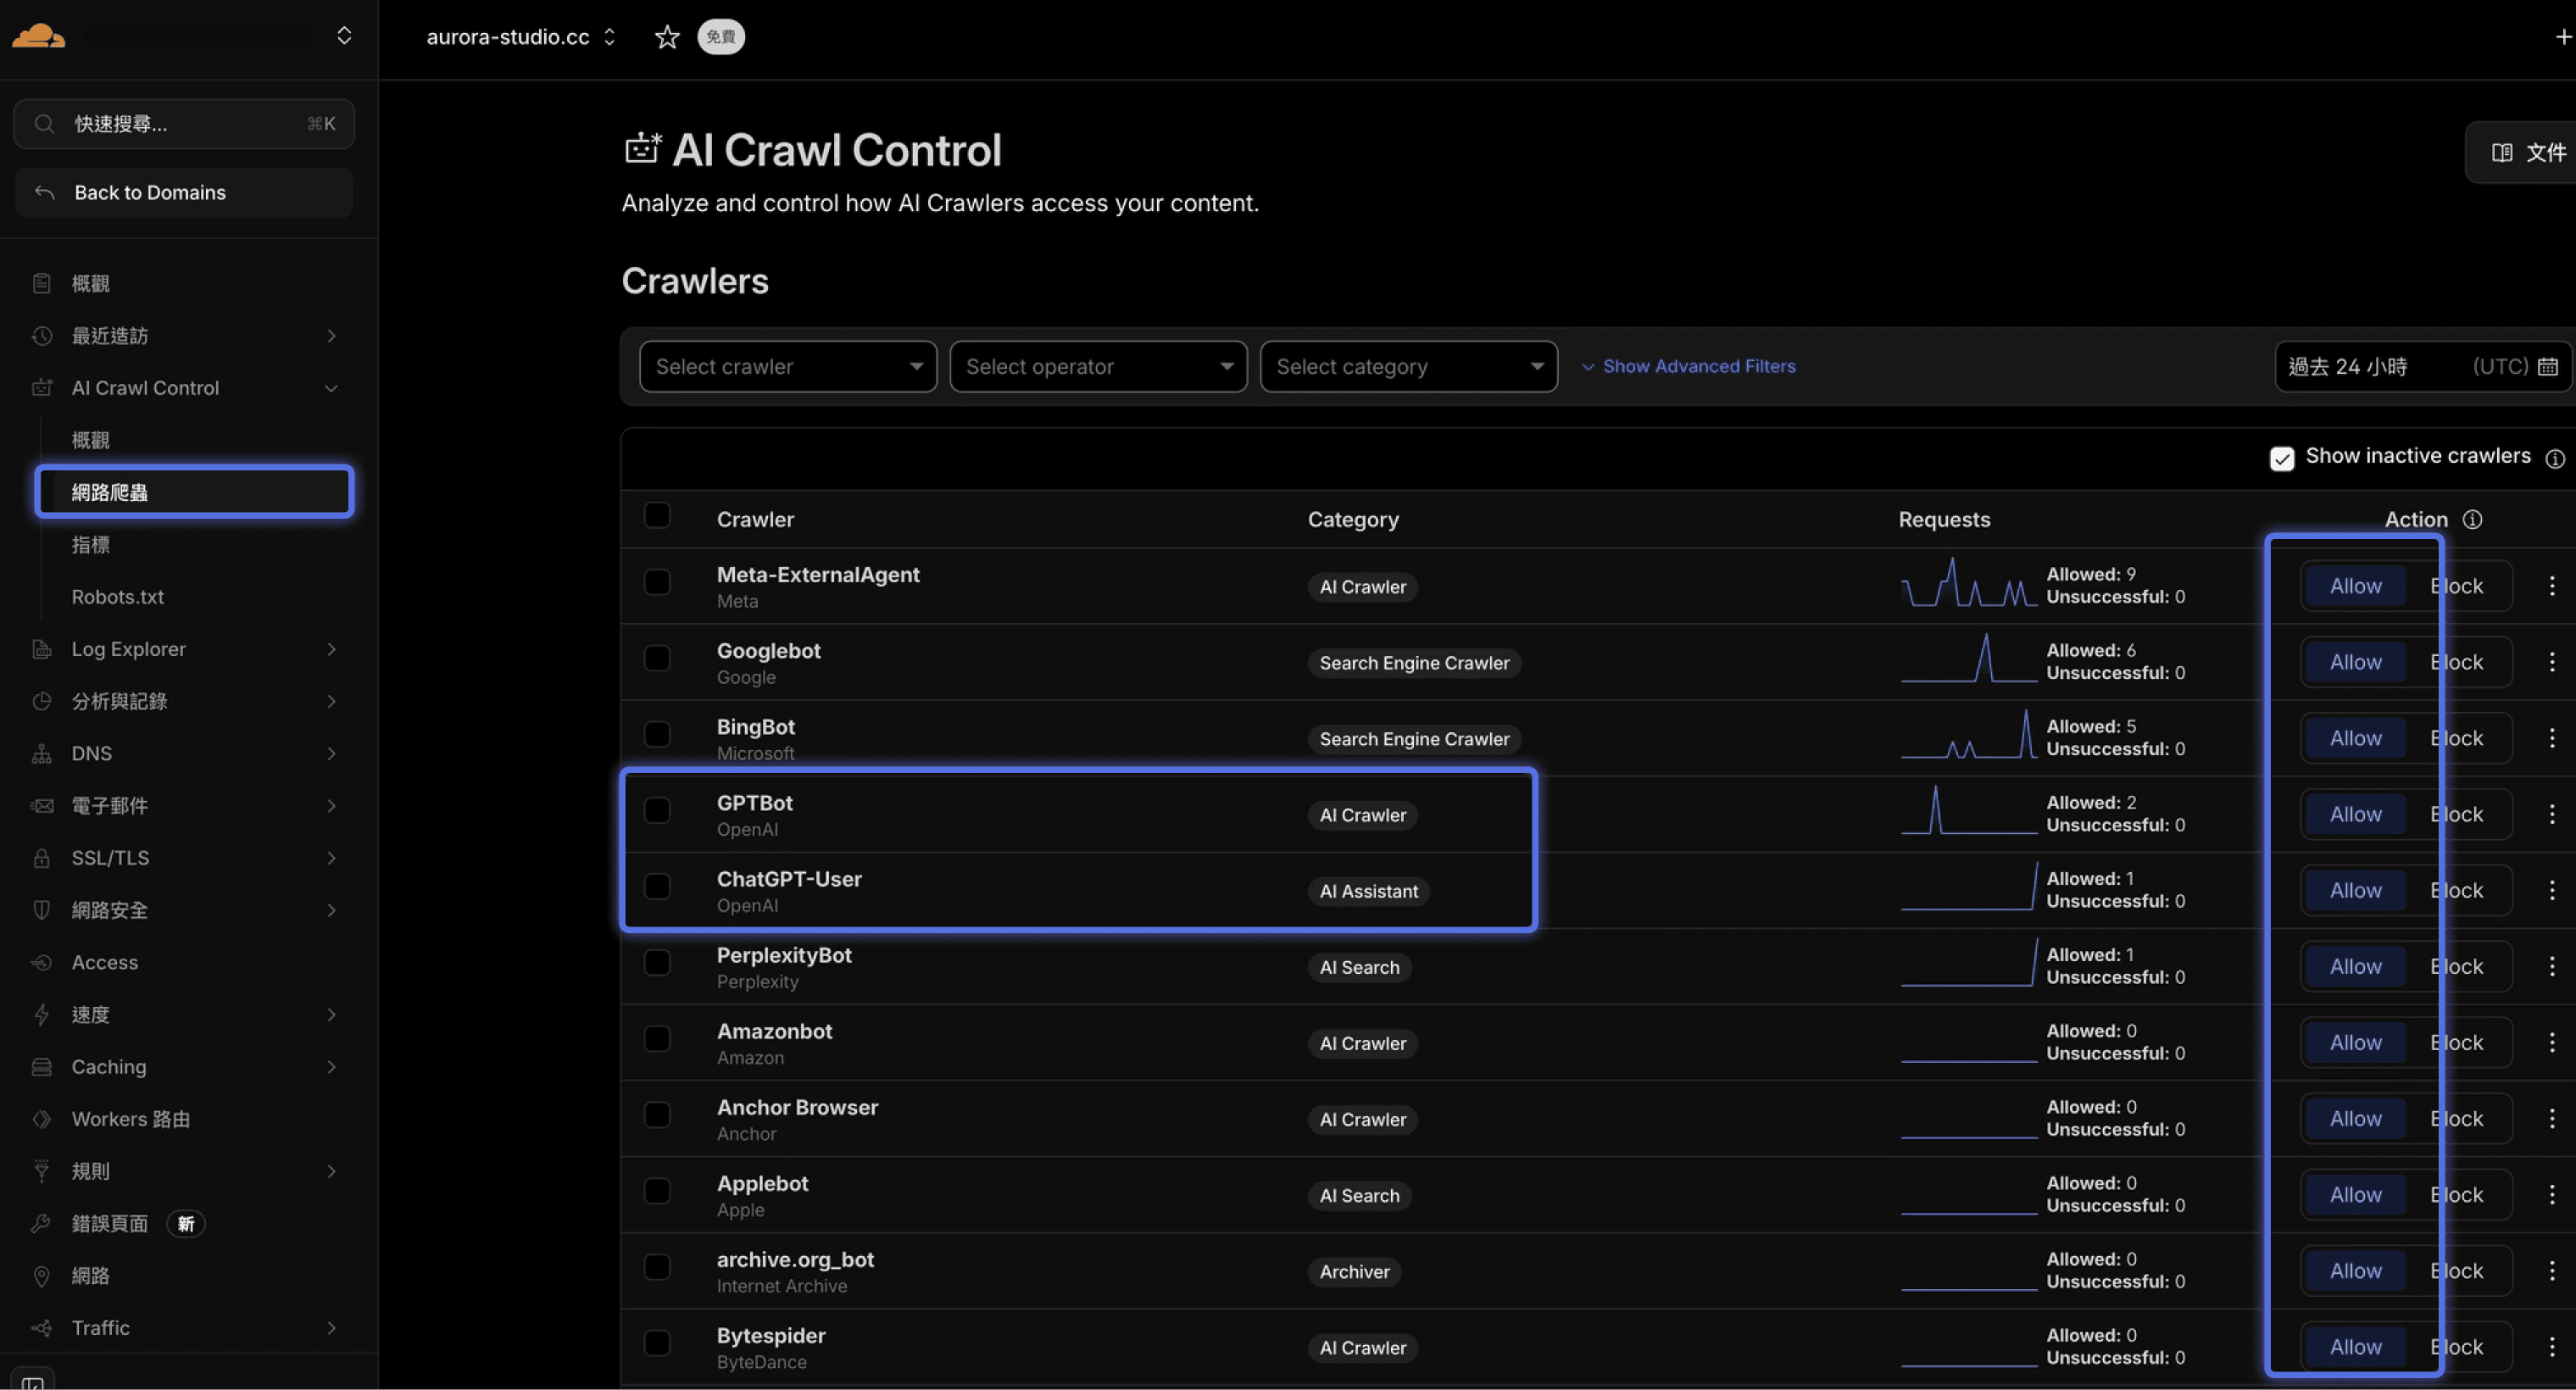Open the calendar date range icon

2547,367
